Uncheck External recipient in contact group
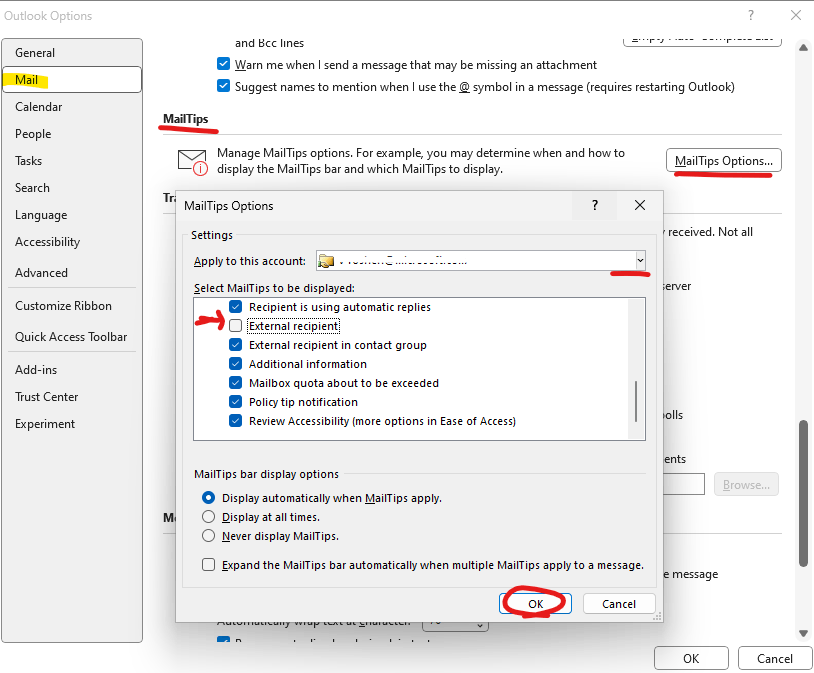The image size is (814, 673). pos(235,345)
